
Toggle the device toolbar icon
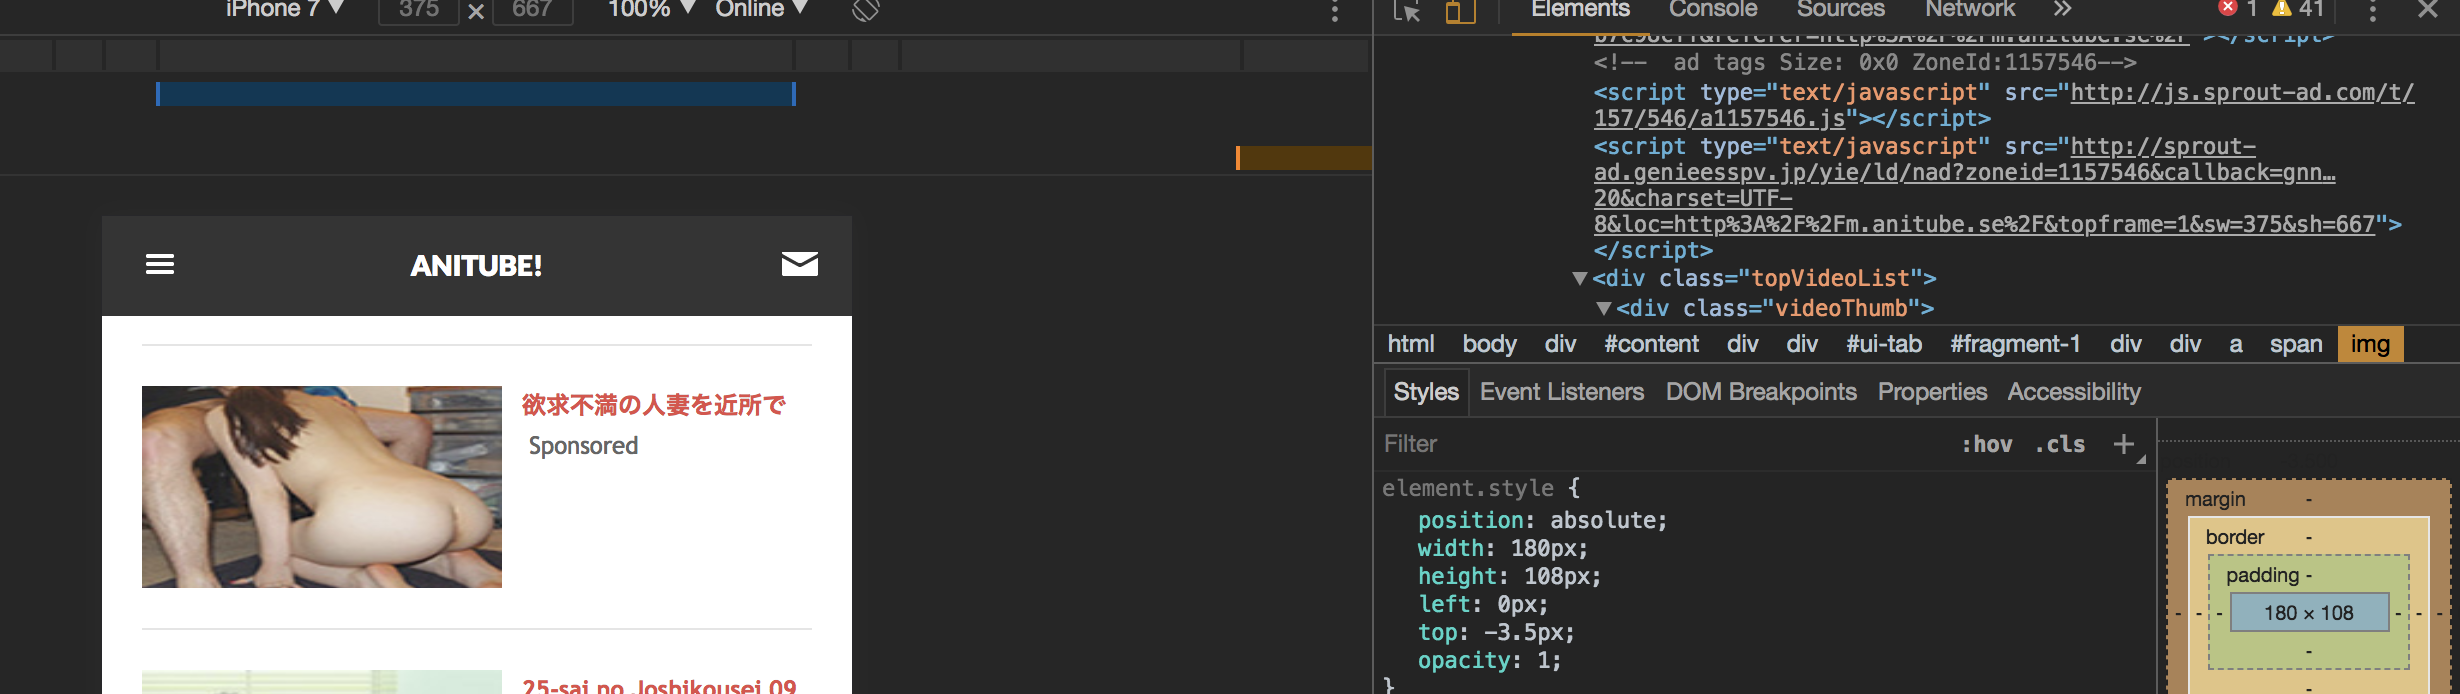click(x=1460, y=11)
